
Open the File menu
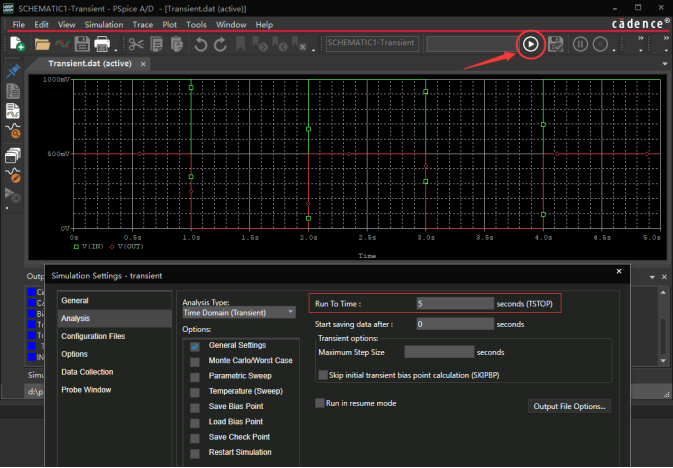coord(18,24)
